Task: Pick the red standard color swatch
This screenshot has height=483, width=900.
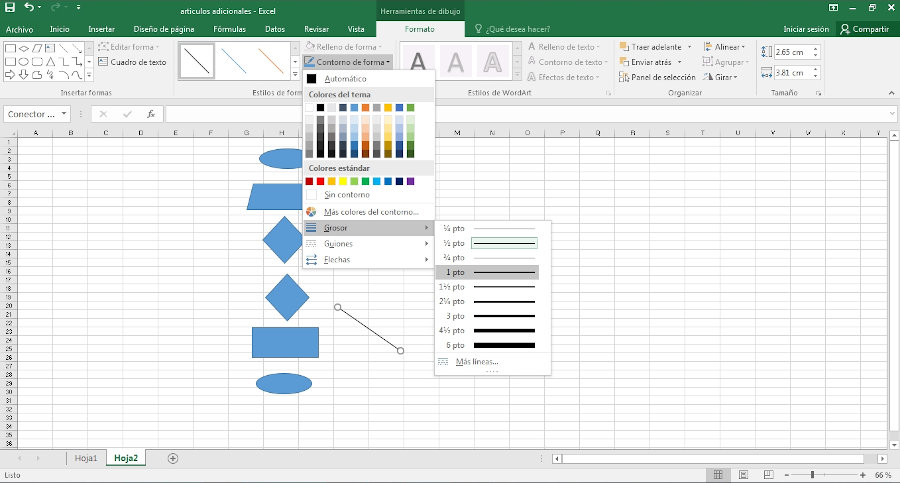Action: click(x=320, y=181)
